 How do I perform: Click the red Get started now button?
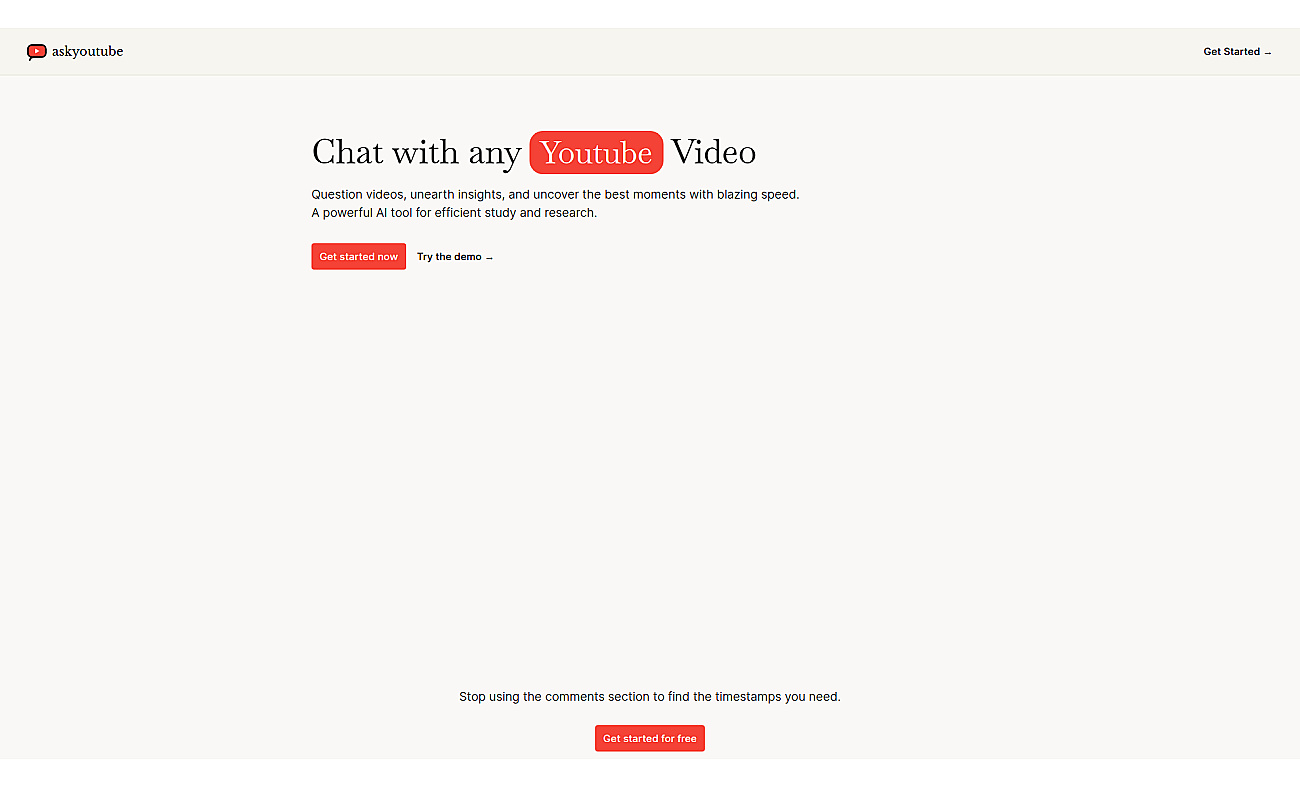359,257
